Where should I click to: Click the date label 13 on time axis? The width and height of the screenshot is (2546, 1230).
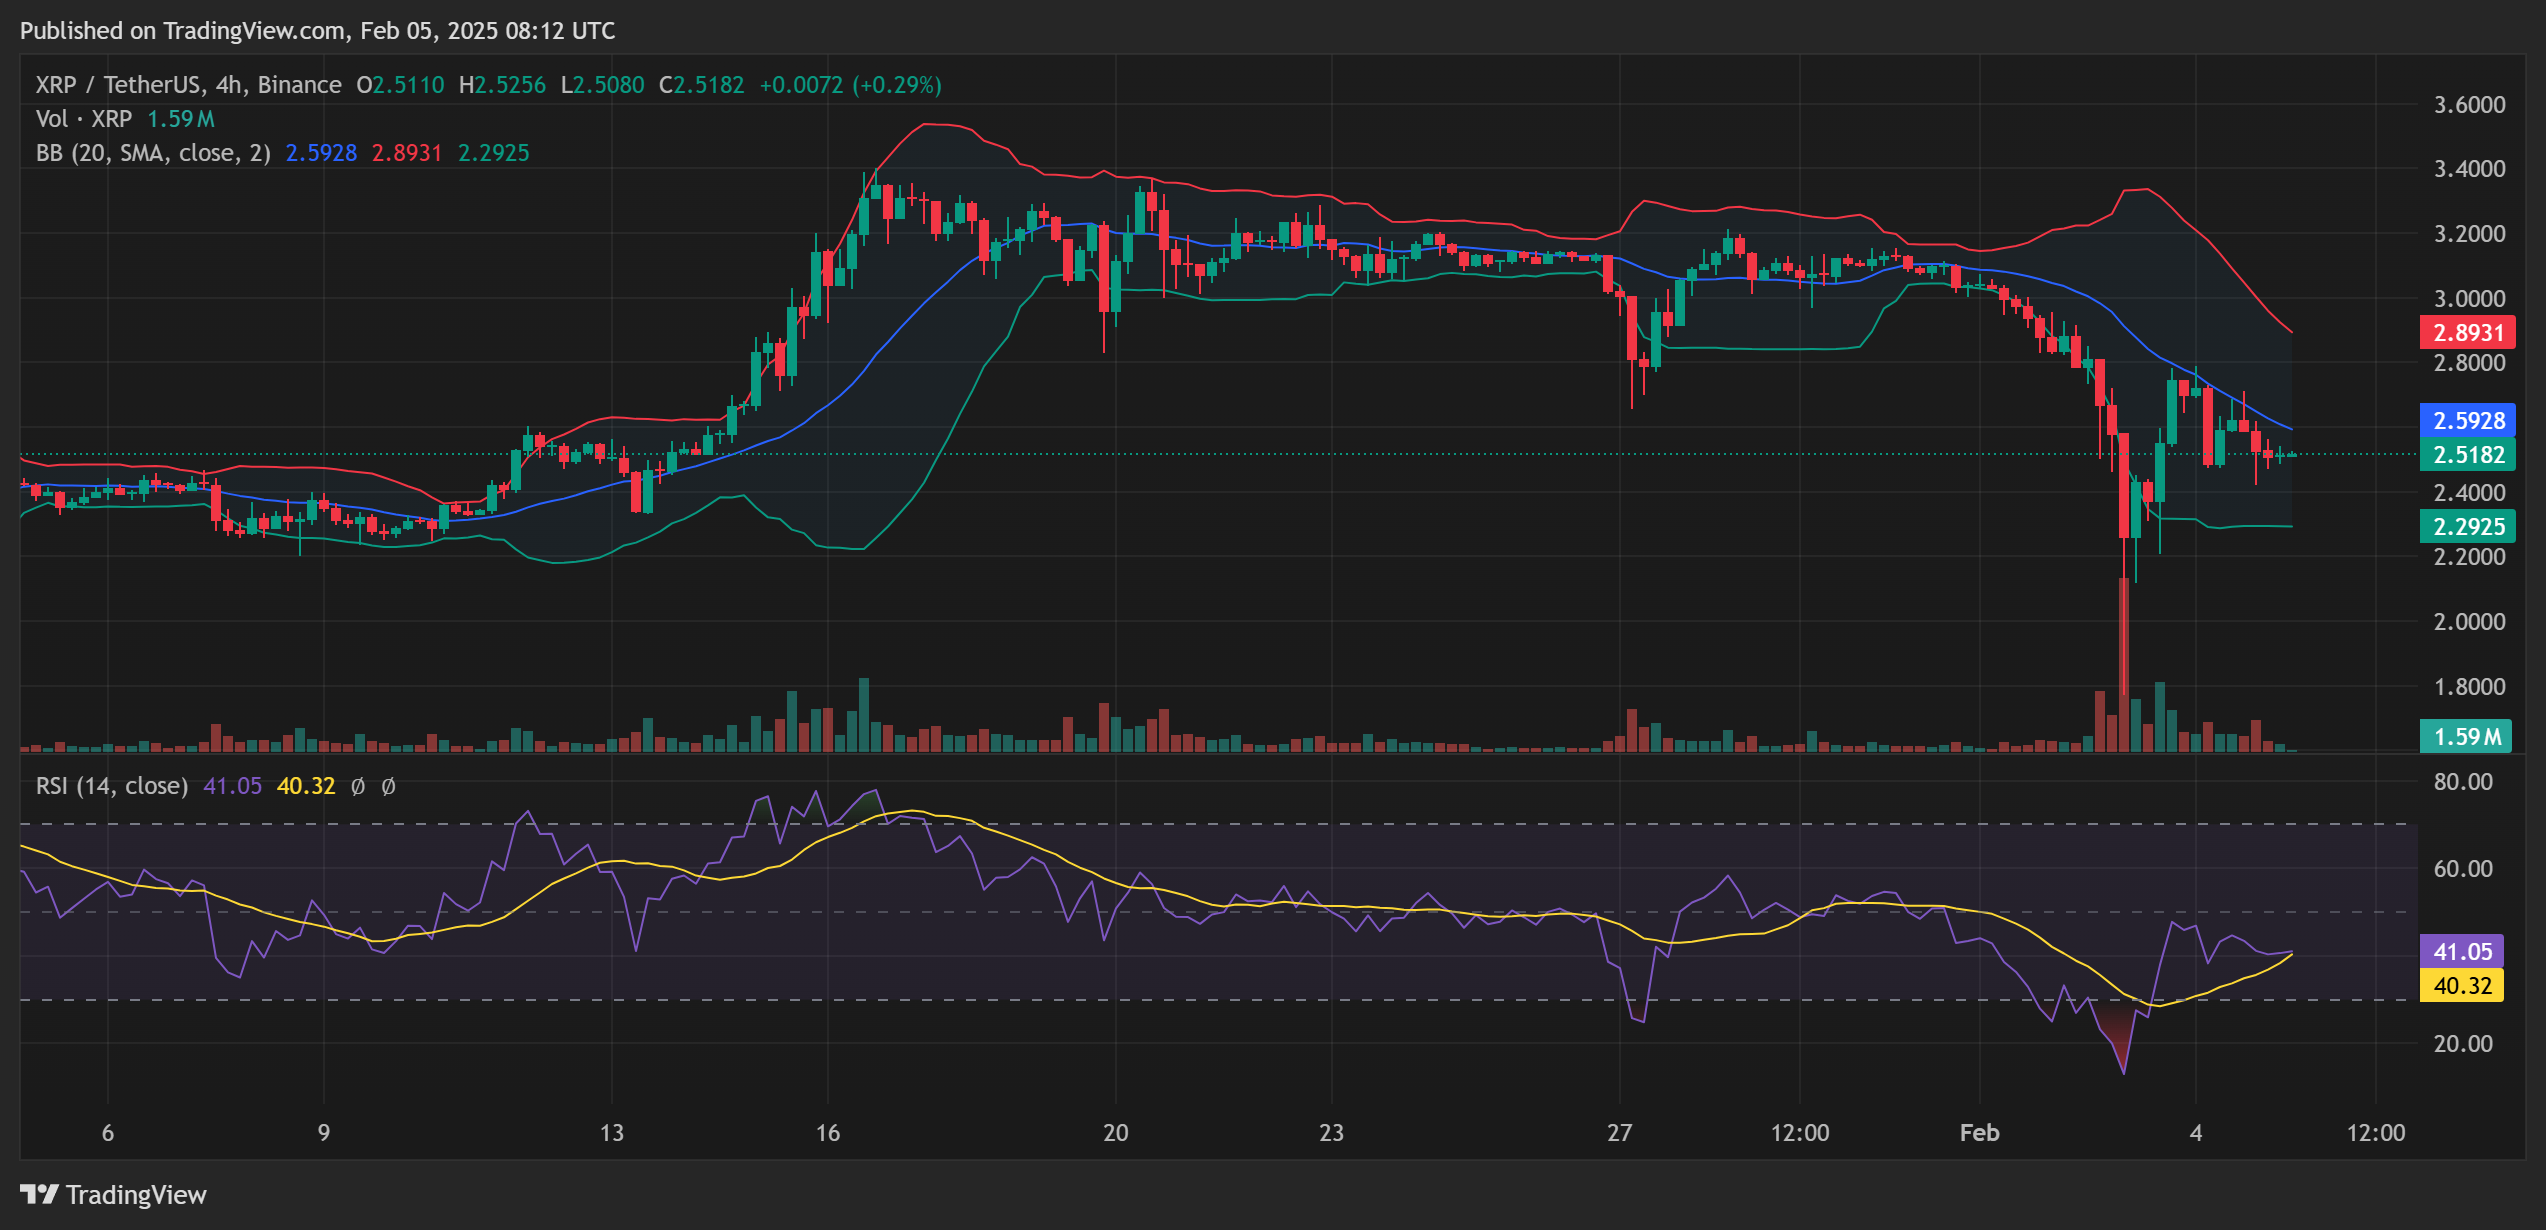pyautogui.click(x=612, y=1133)
